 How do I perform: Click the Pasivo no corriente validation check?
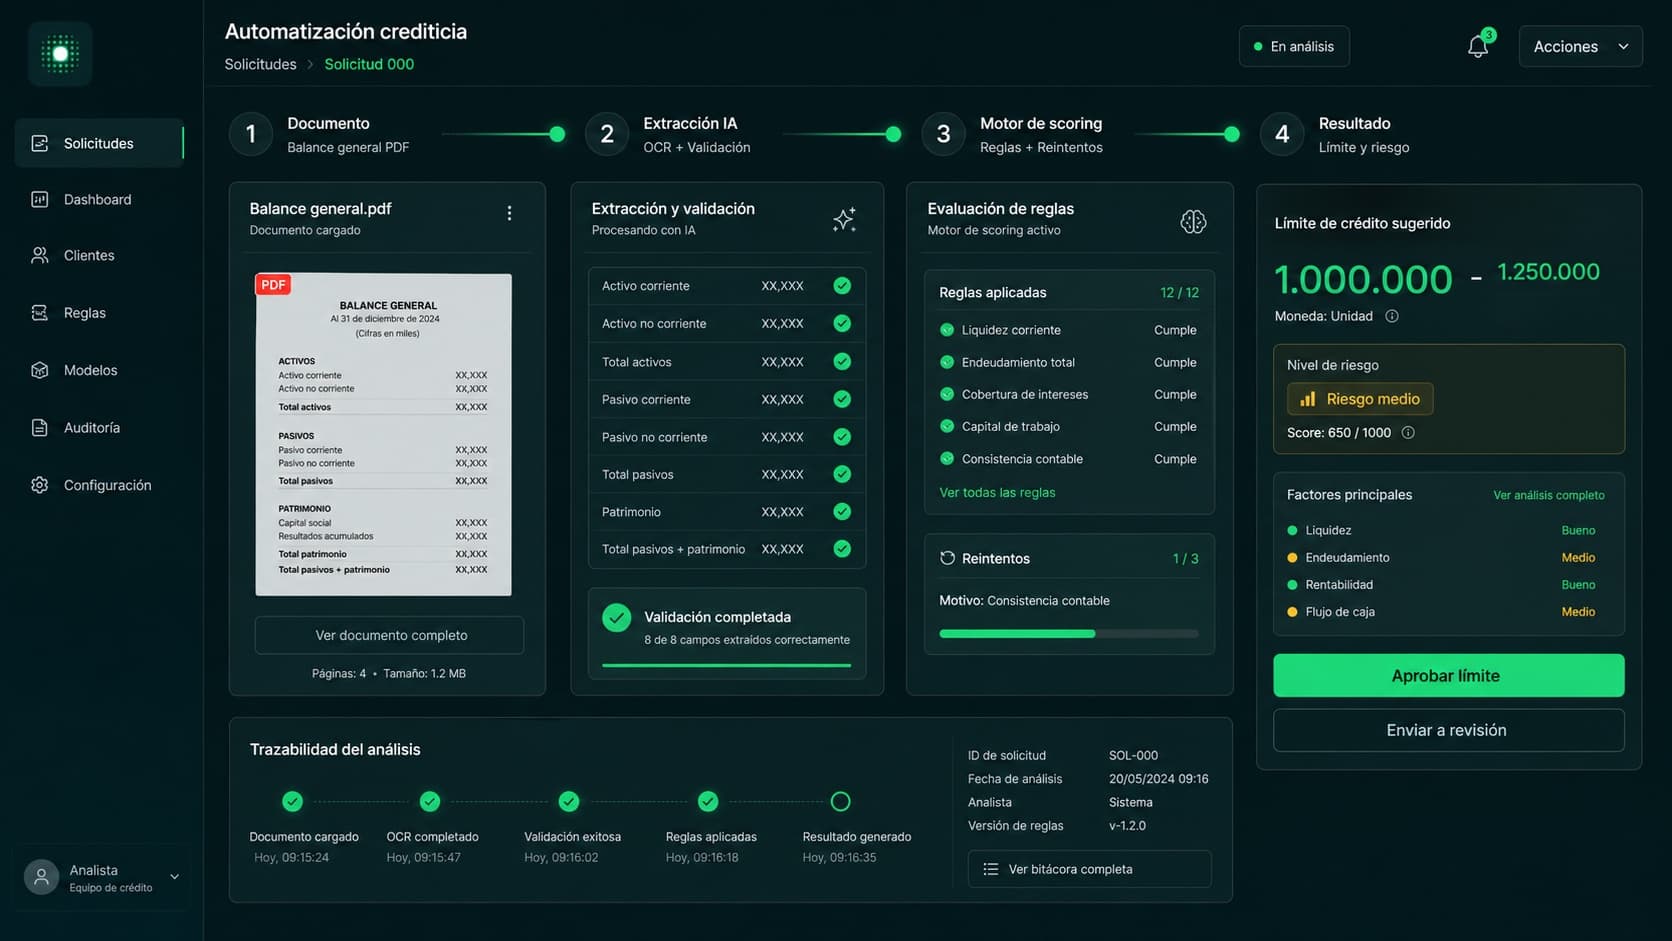coord(842,437)
